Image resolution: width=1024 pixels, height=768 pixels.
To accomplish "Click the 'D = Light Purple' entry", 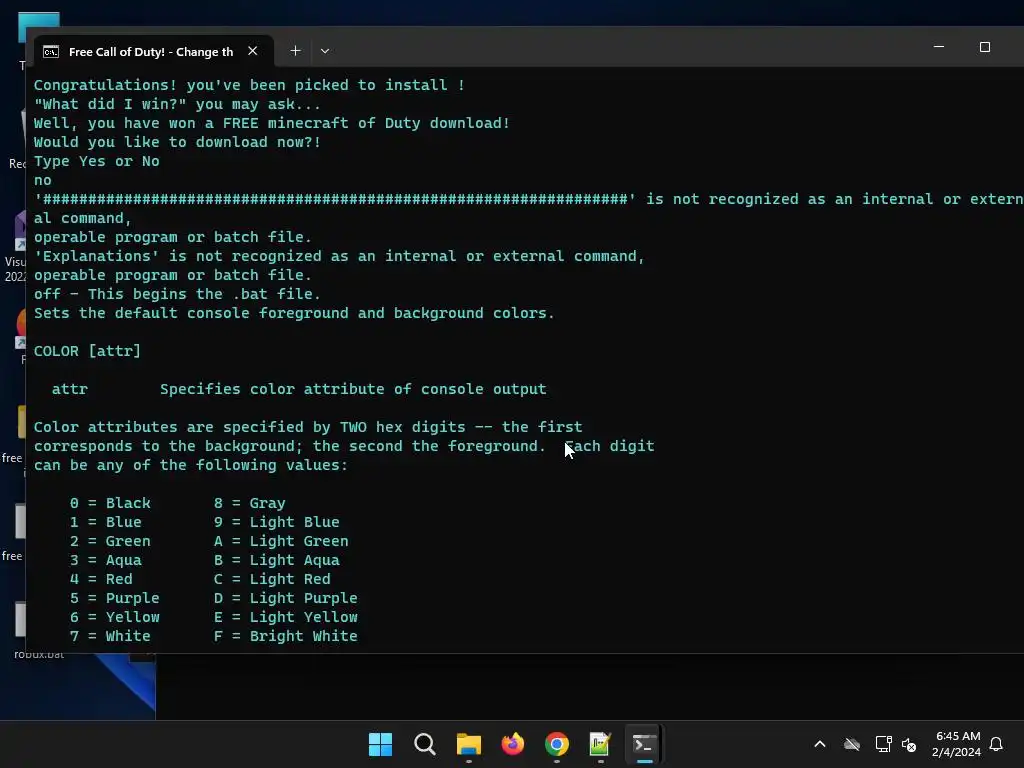I will pos(285,598).
